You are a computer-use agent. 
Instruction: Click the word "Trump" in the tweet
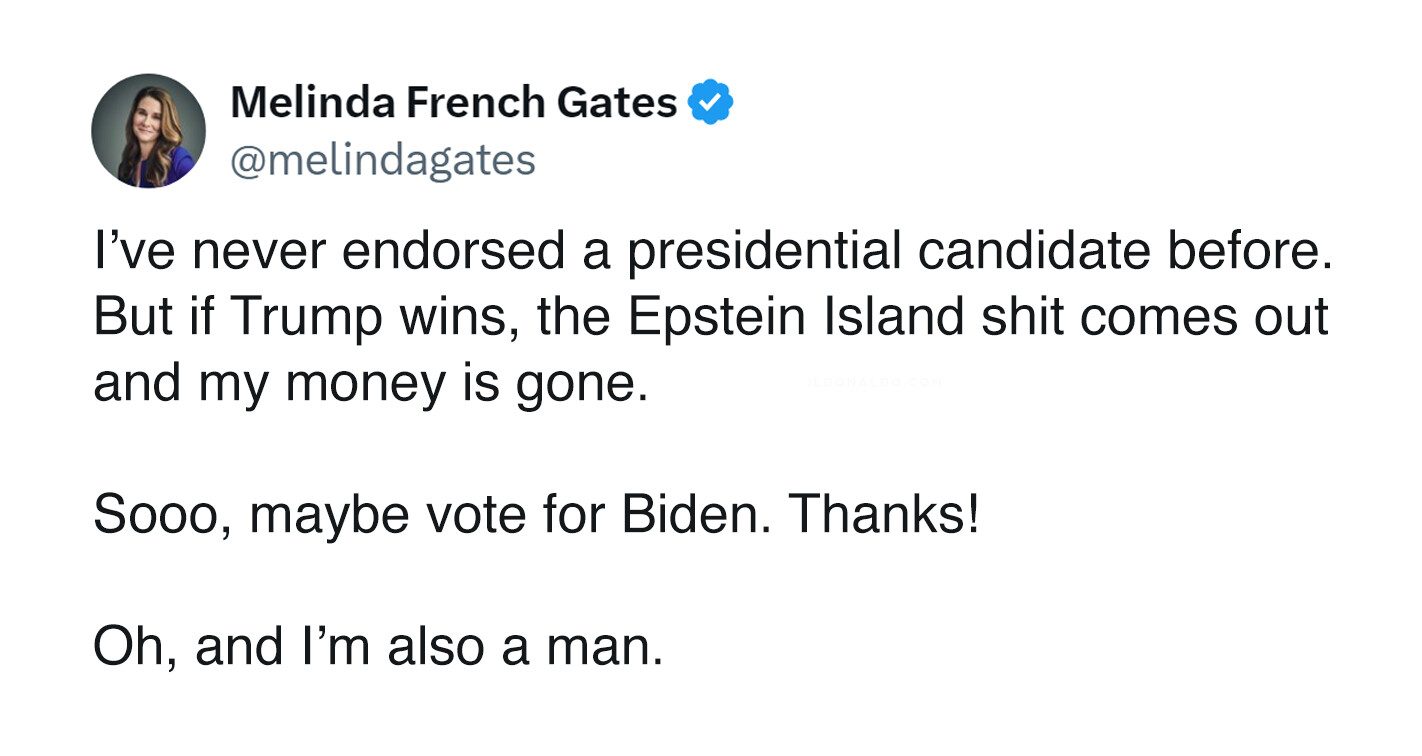pos(307,319)
